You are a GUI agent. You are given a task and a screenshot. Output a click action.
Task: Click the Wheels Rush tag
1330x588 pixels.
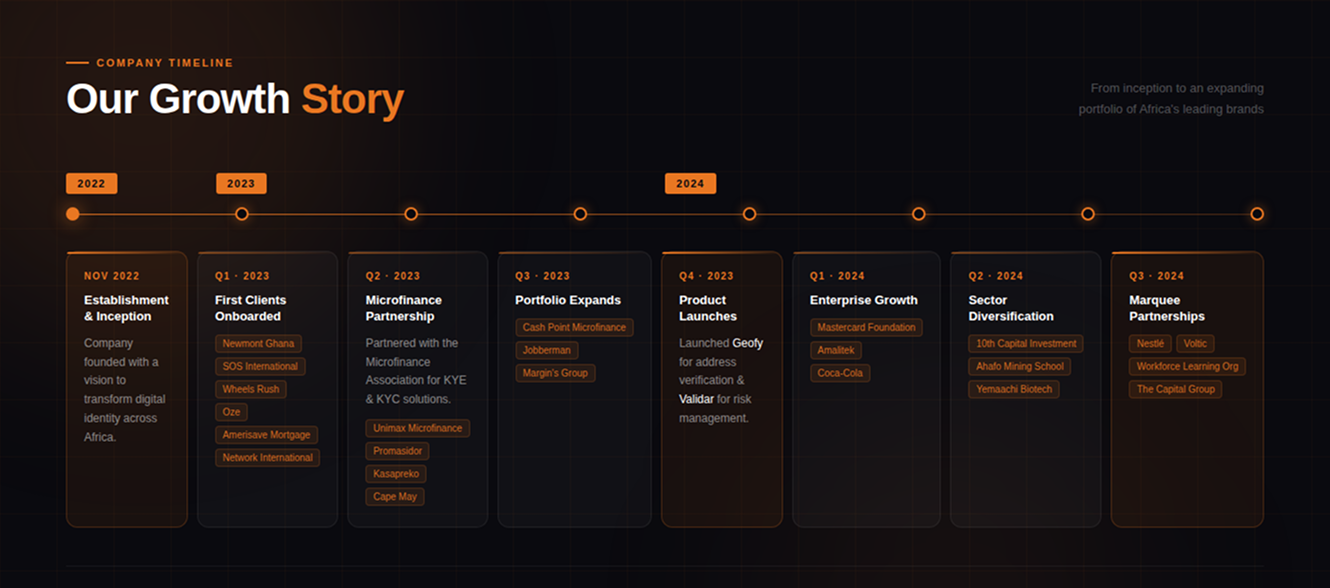point(251,389)
